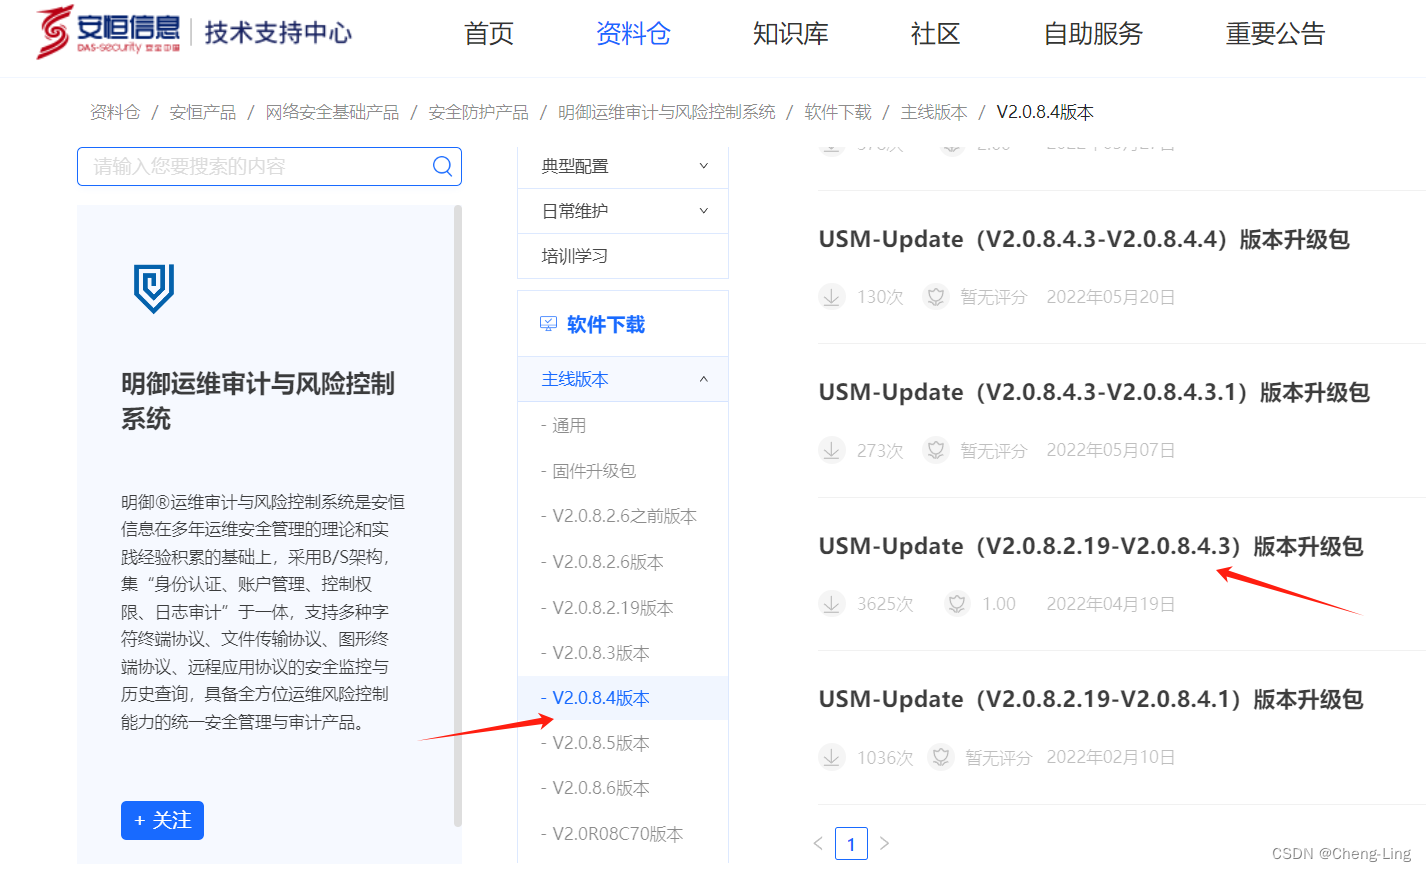Click 软件下载 sidebar heading
The width and height of the screenshot is (1426, 872).
tap(606, 324)
